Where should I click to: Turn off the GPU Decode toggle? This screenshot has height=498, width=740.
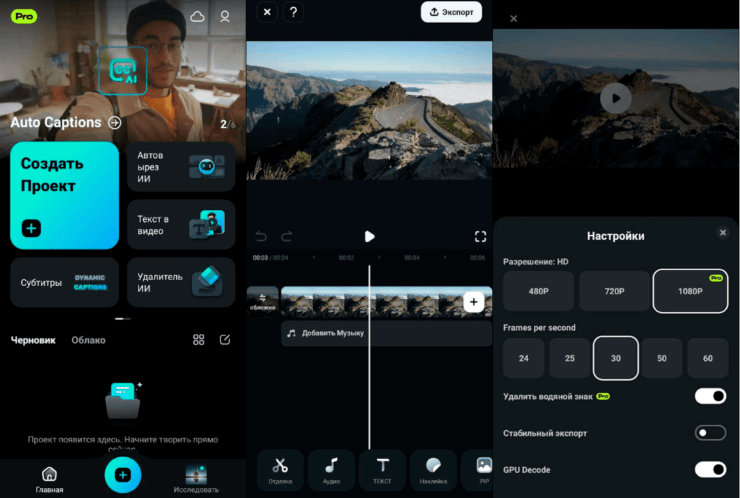710,469
